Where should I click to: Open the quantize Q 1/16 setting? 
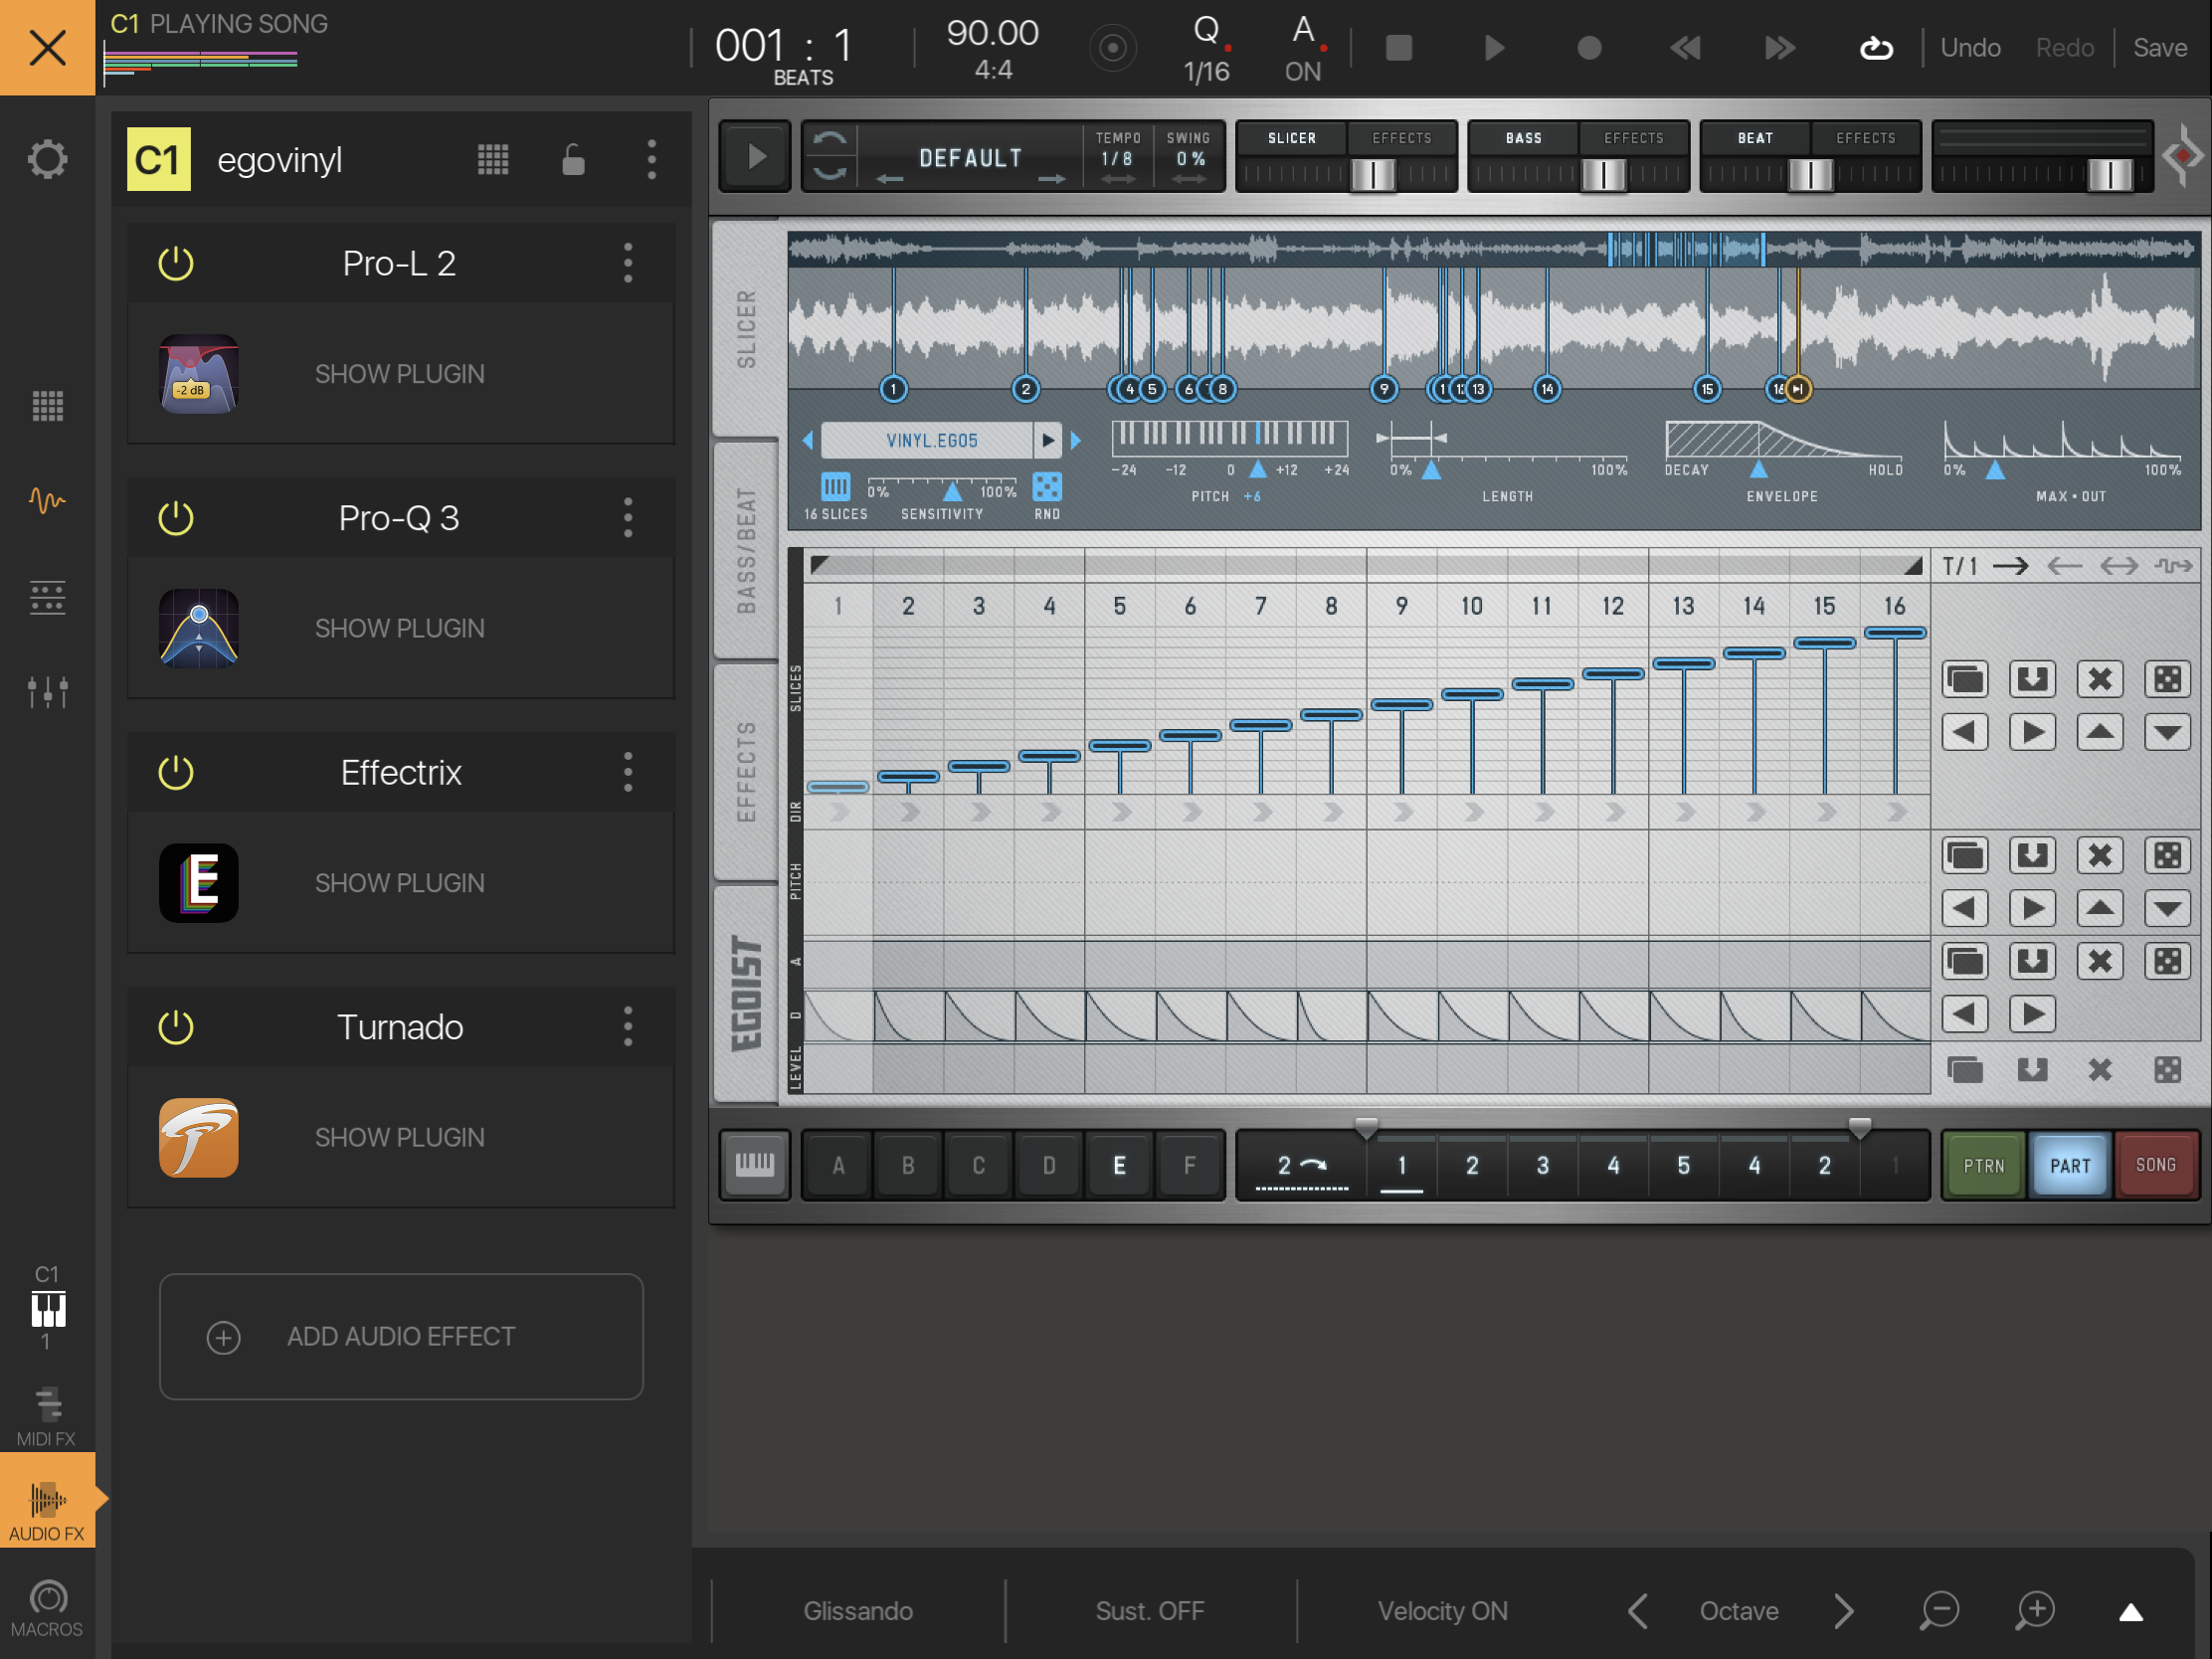[x=1207, y=48]
